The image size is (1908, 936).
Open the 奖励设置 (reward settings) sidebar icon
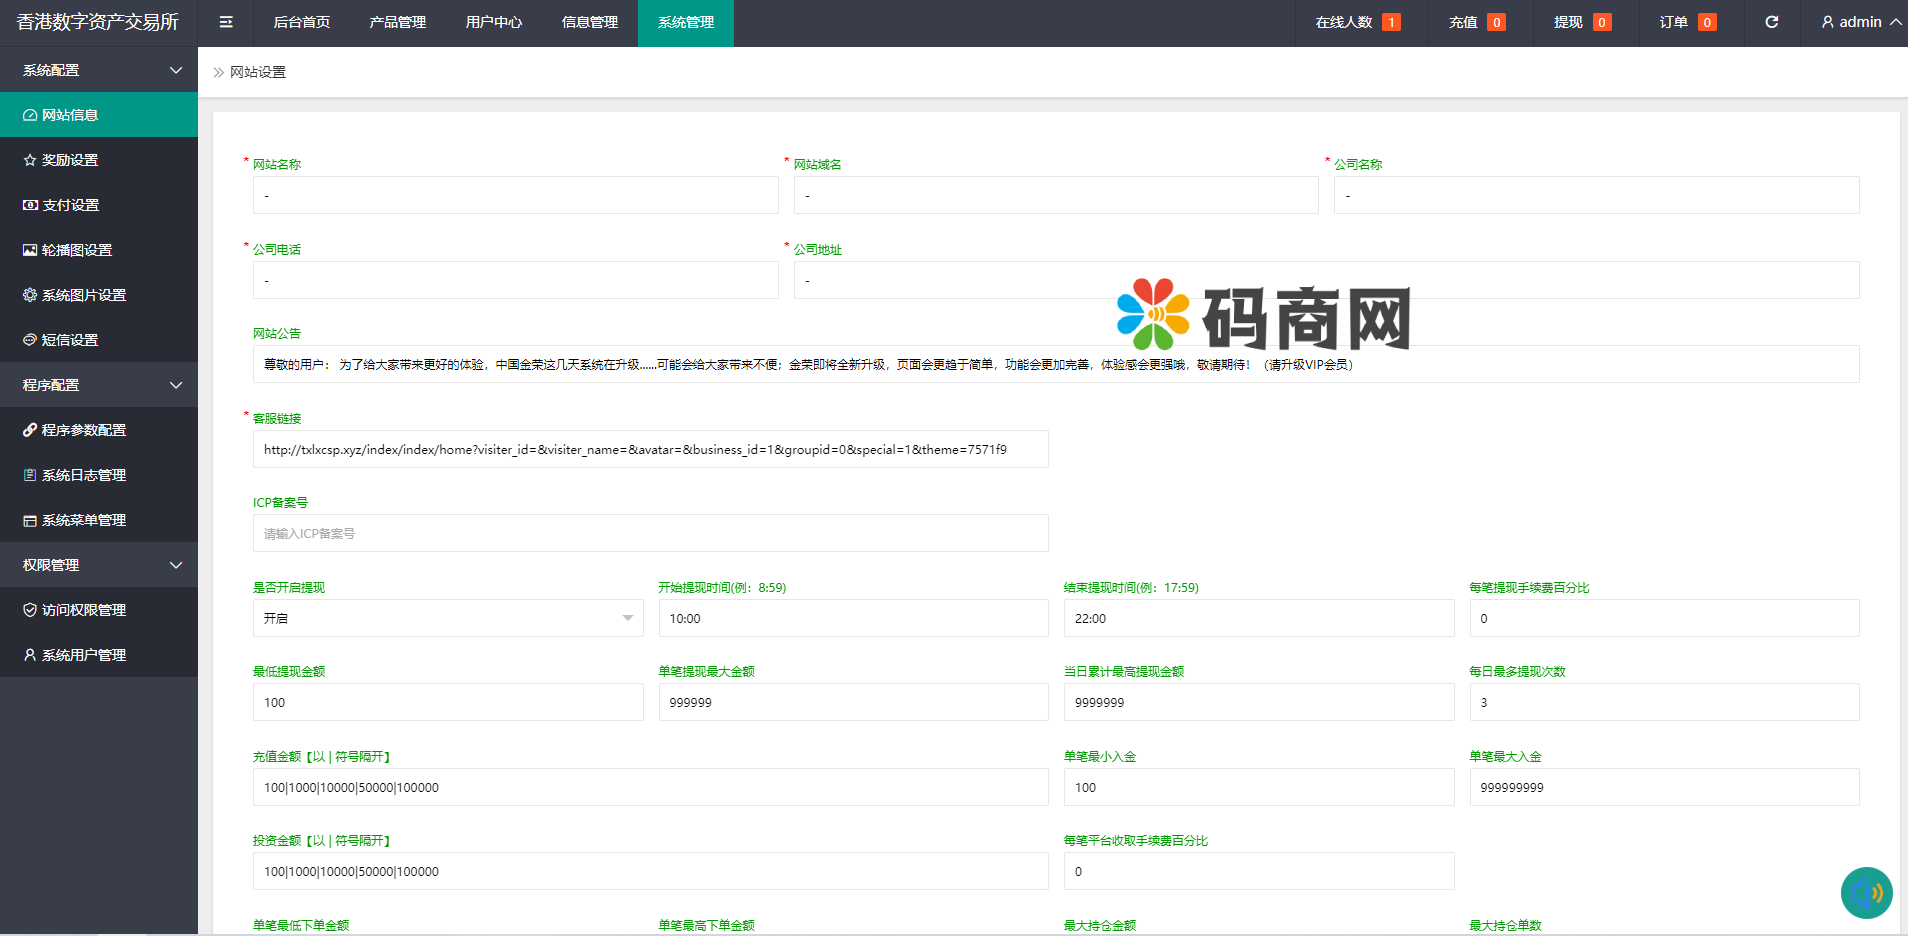point(30,159)
